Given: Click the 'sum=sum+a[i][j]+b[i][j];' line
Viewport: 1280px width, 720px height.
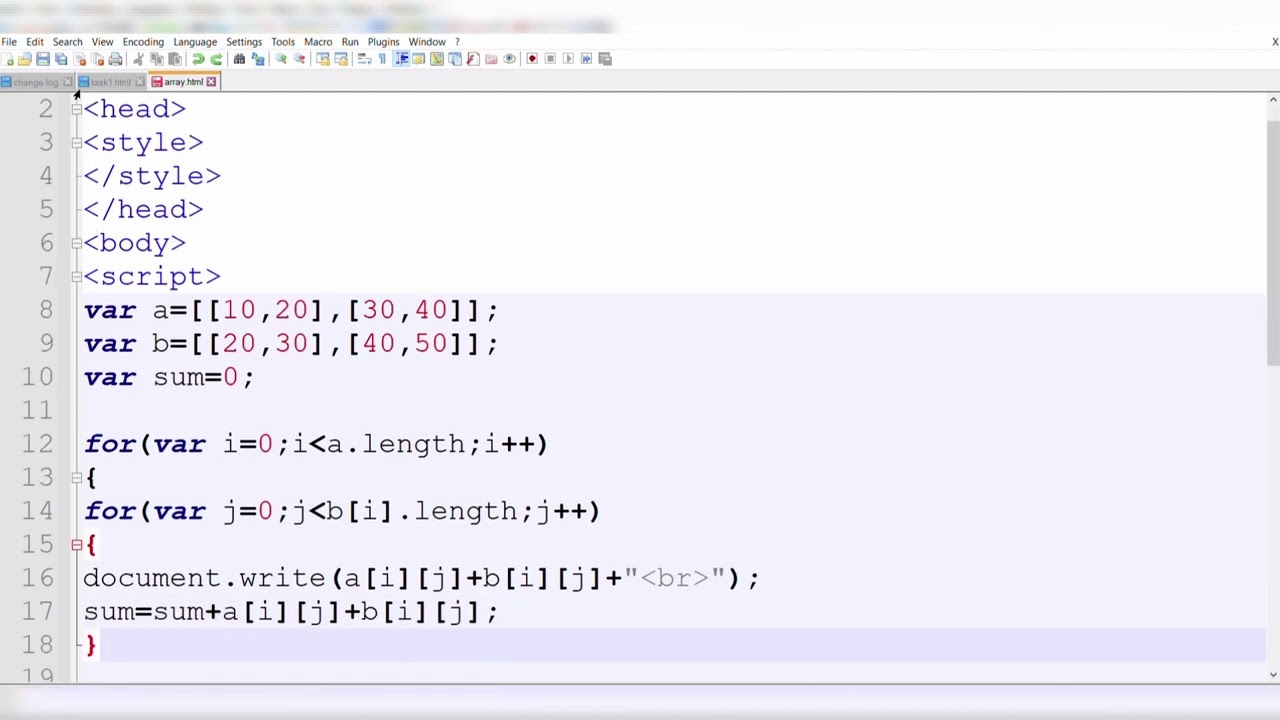Looking at the screenshot, I should pyautogui.click(x=291, y=612).
